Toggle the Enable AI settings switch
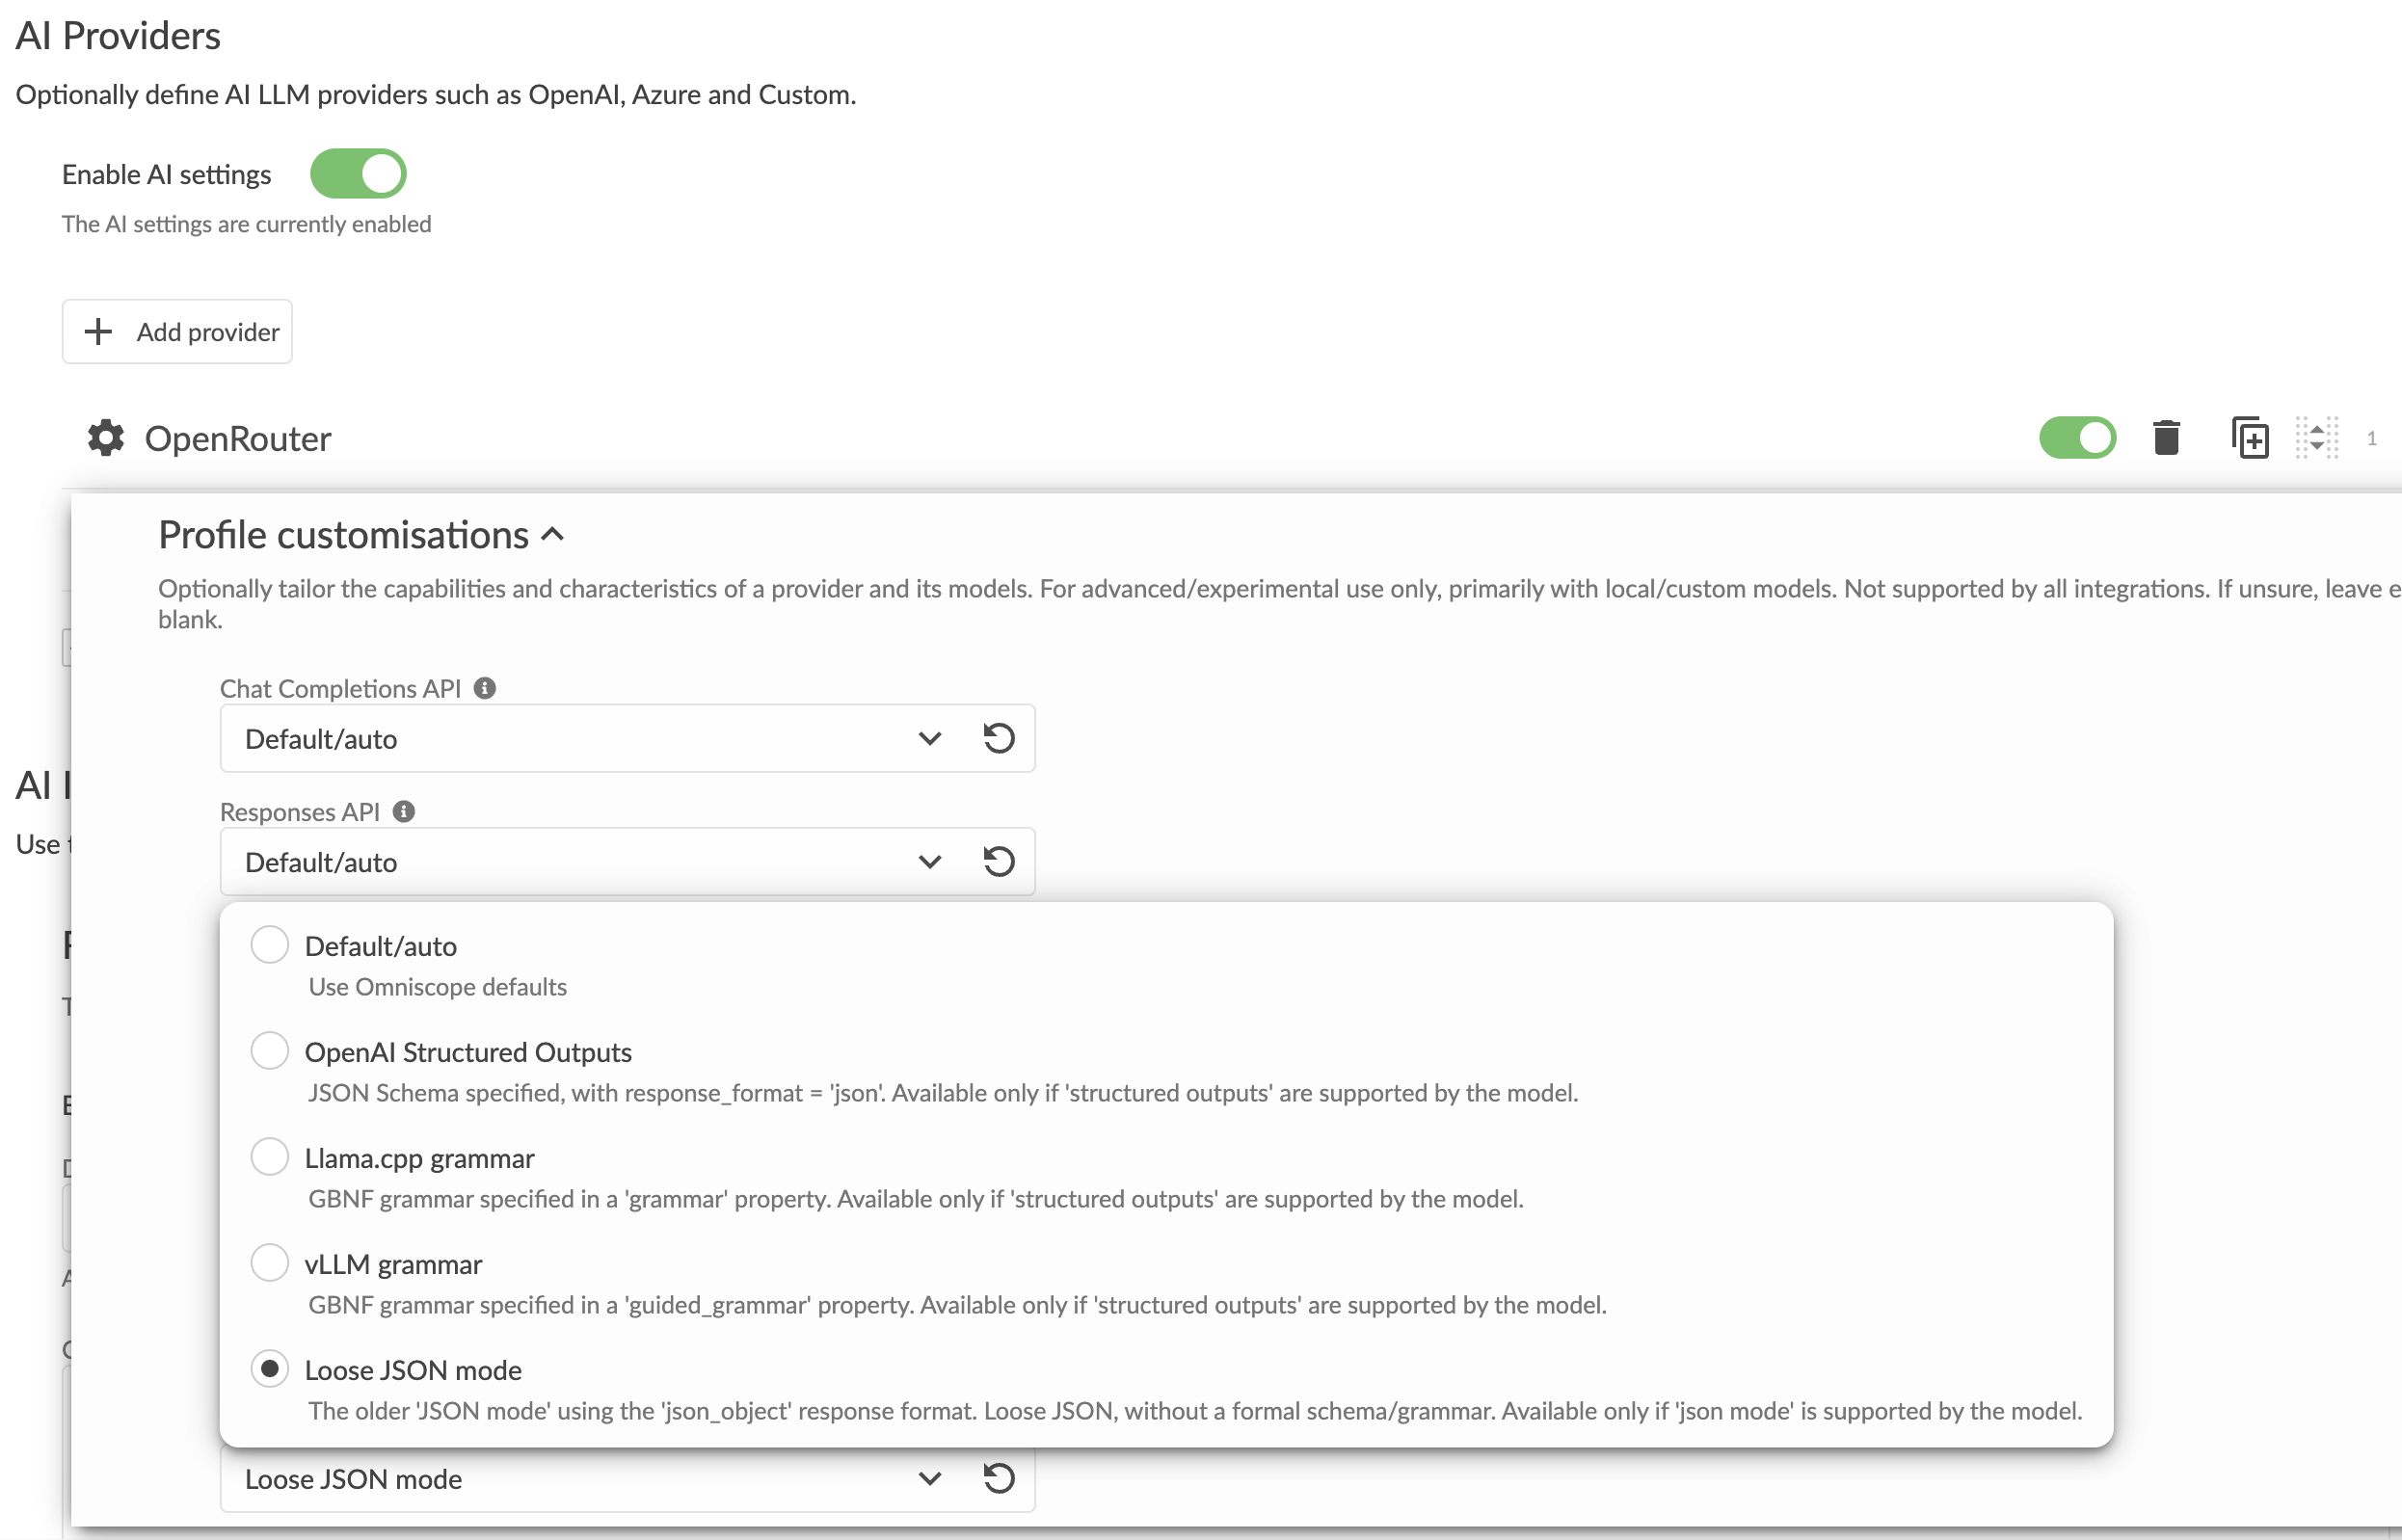The image size is (2402, 1540). pos(358,174)
